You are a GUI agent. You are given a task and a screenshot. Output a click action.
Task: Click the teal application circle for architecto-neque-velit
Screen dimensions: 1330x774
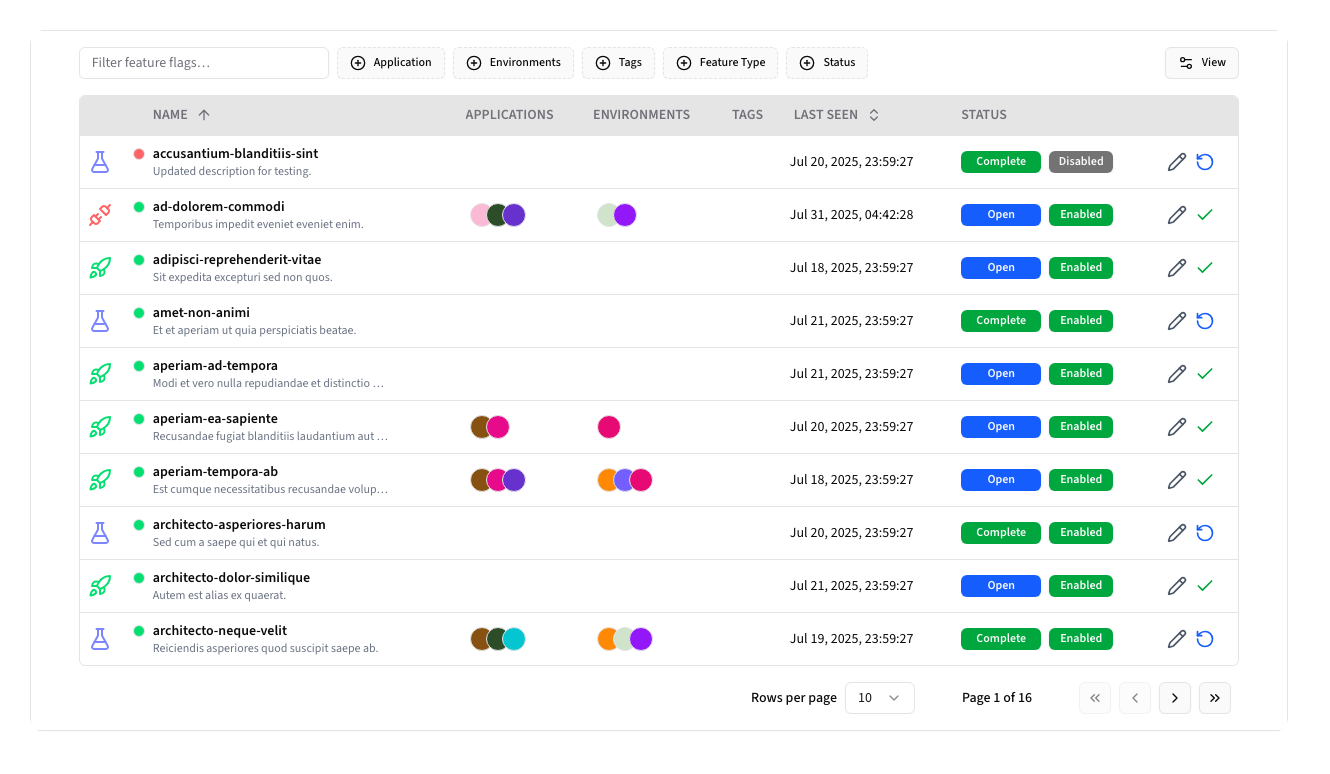pos(514,639)
